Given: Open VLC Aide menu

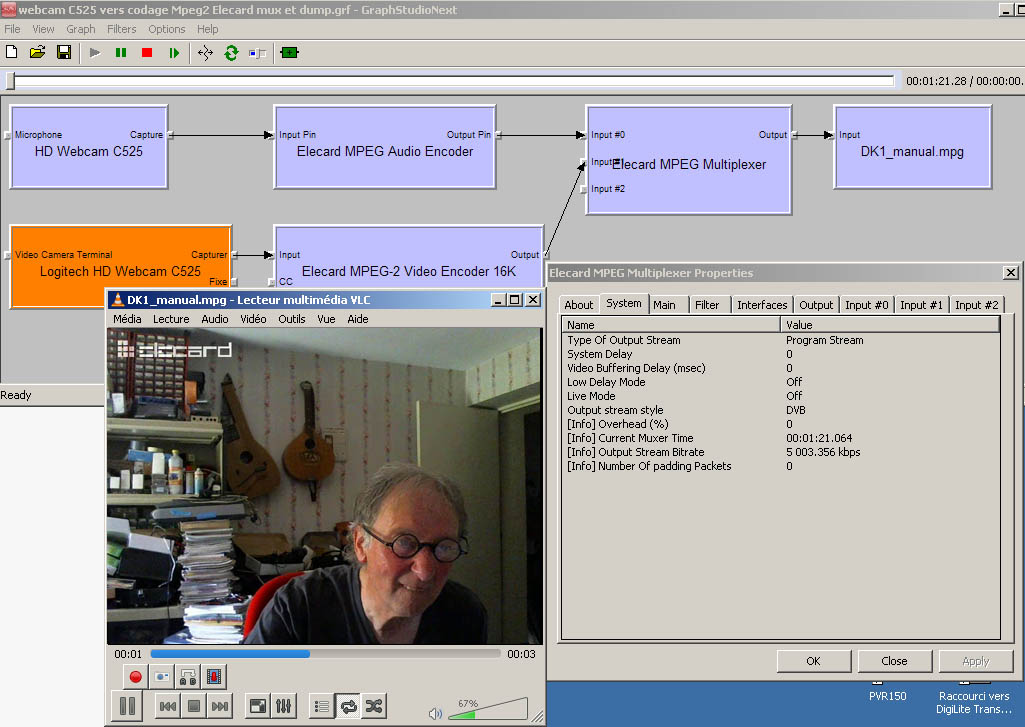Looking at the screenshot, I should 358,319.
